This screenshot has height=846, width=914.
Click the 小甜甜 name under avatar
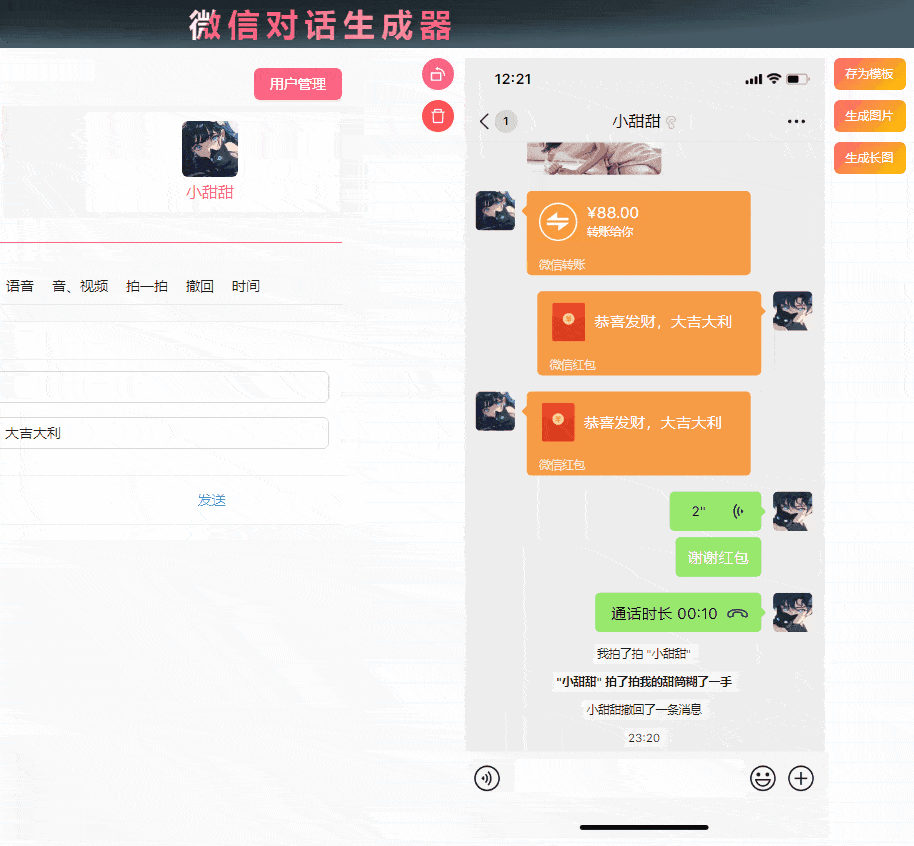pos(210,192)
